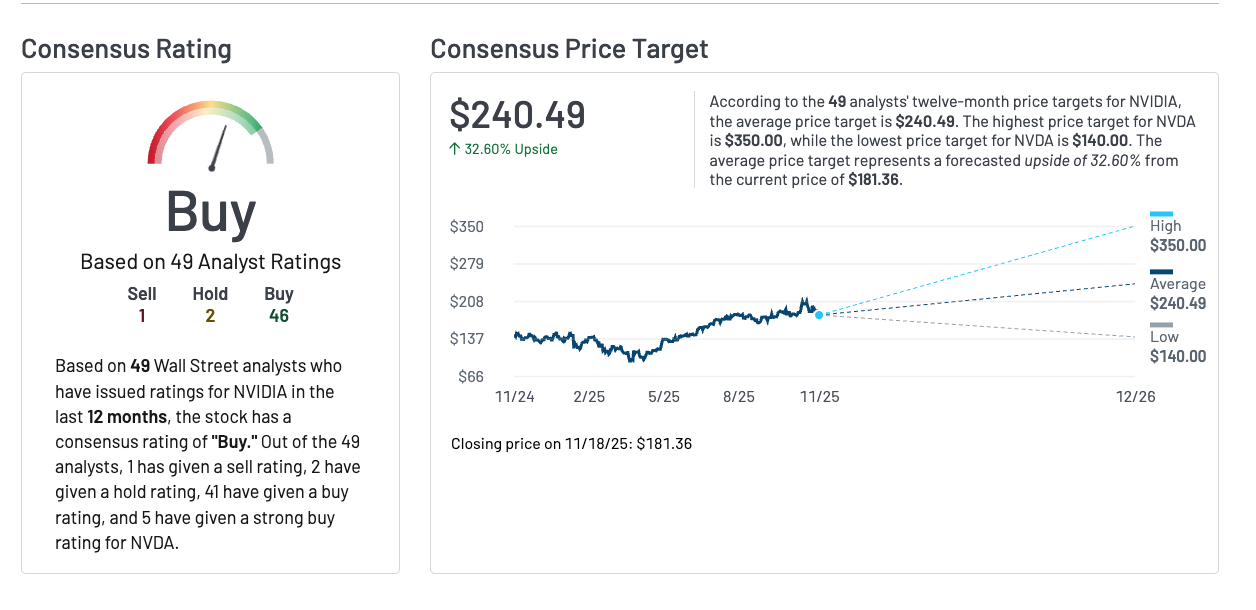Click the 12/26 date on the chart axis
Image resolution: width=1256 pixels, height=610 pixels.
(1136, 397)
